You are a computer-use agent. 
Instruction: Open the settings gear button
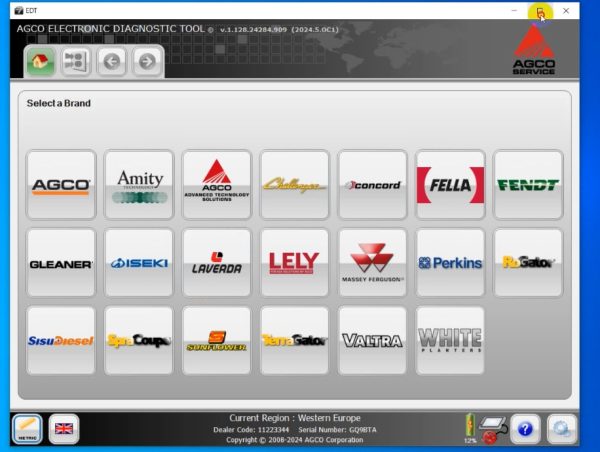(561, 429)
